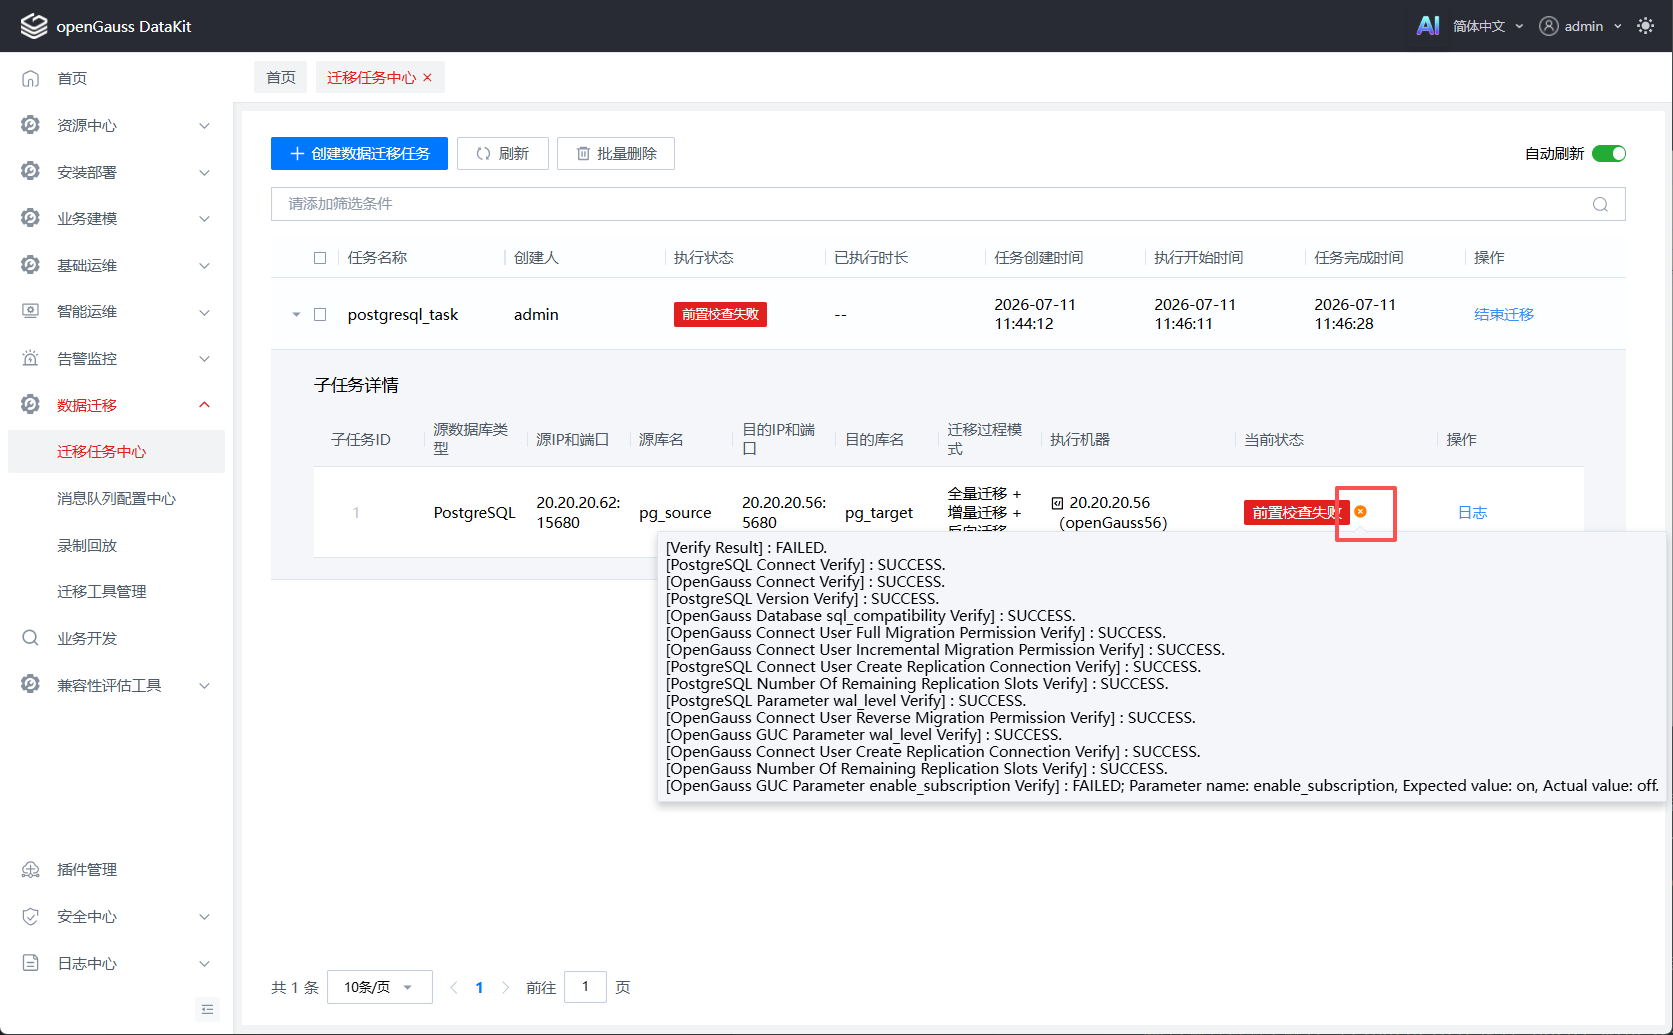Collapse the postgresql_task row expander arrow
This screenshot has height=1035, width=1673.
coord(296,314)
